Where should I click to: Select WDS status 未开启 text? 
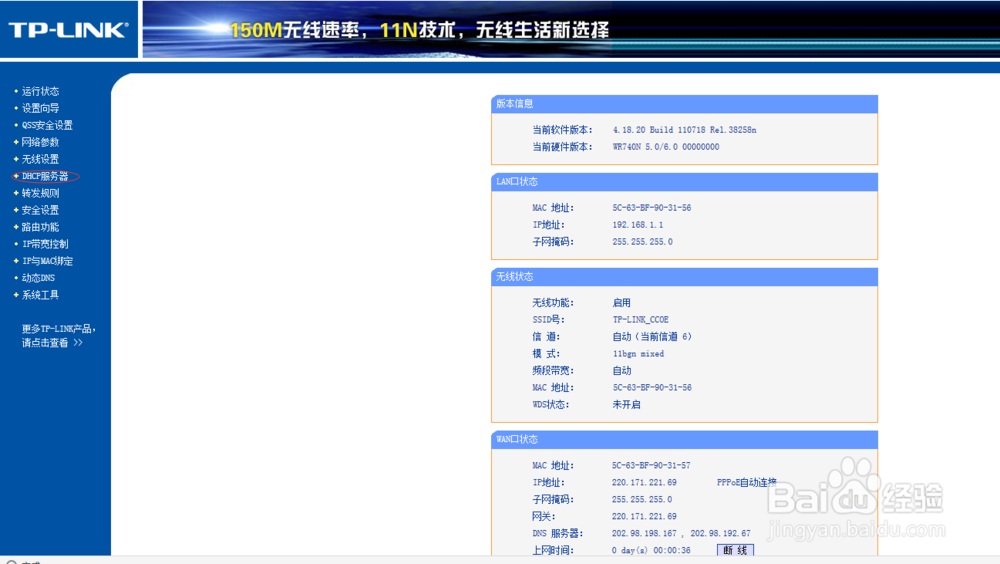[x=626, y=404]
